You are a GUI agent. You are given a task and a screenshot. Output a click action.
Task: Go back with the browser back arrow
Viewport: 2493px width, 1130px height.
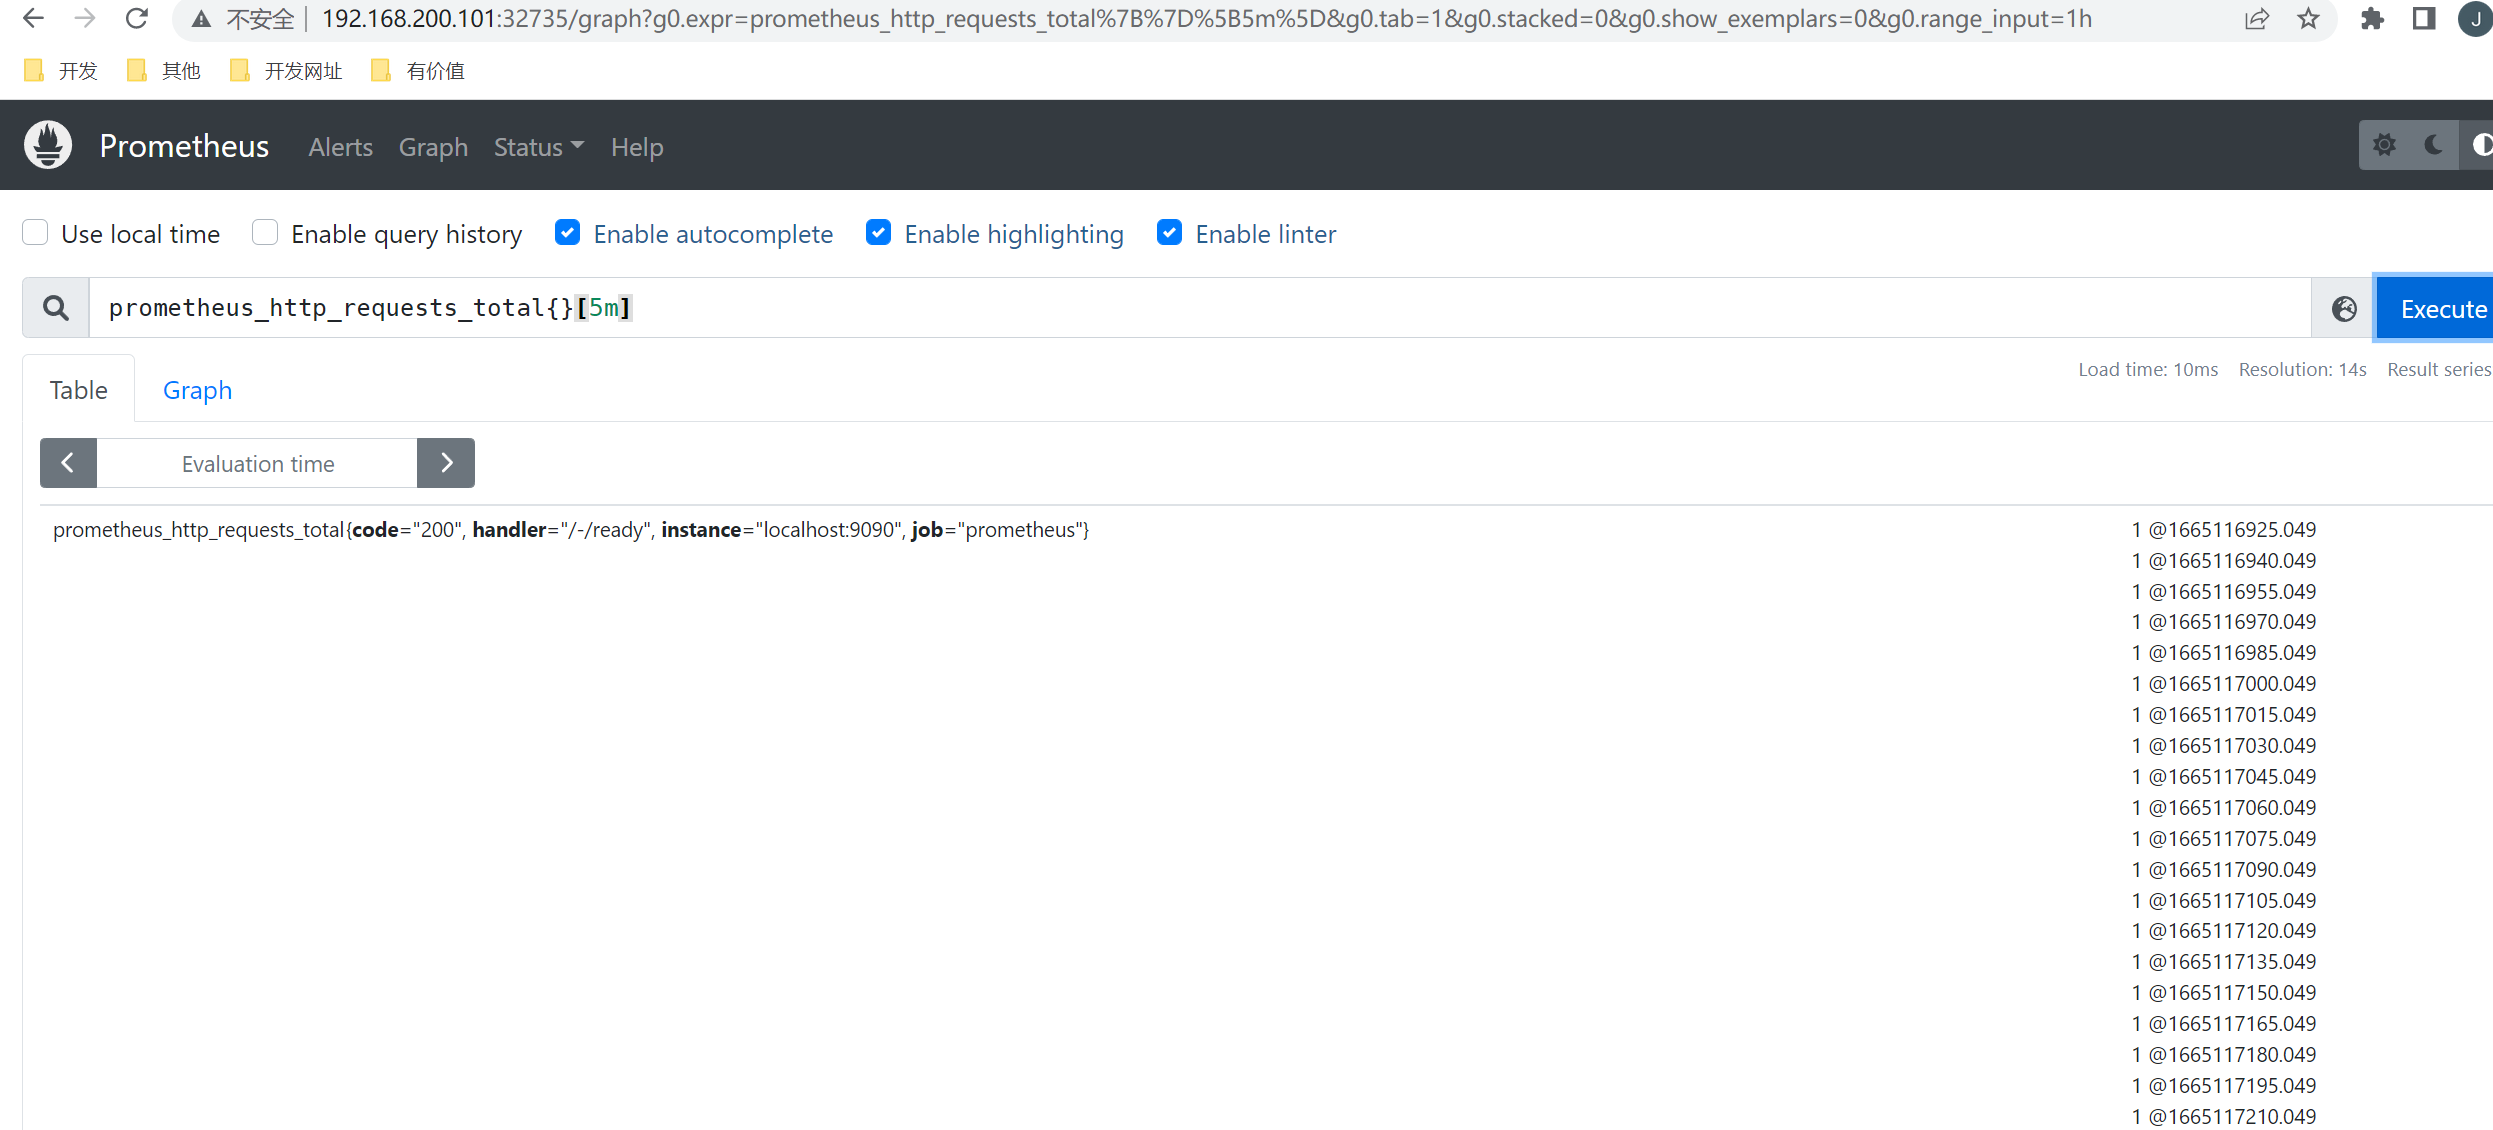[33, 18]
